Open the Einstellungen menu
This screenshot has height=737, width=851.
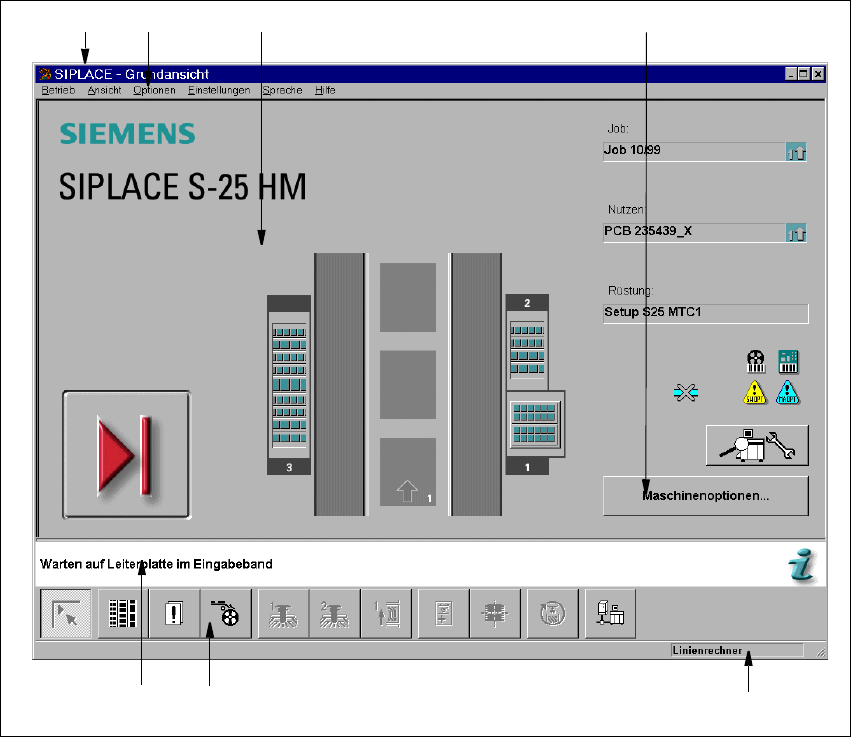tap(219, 91)
